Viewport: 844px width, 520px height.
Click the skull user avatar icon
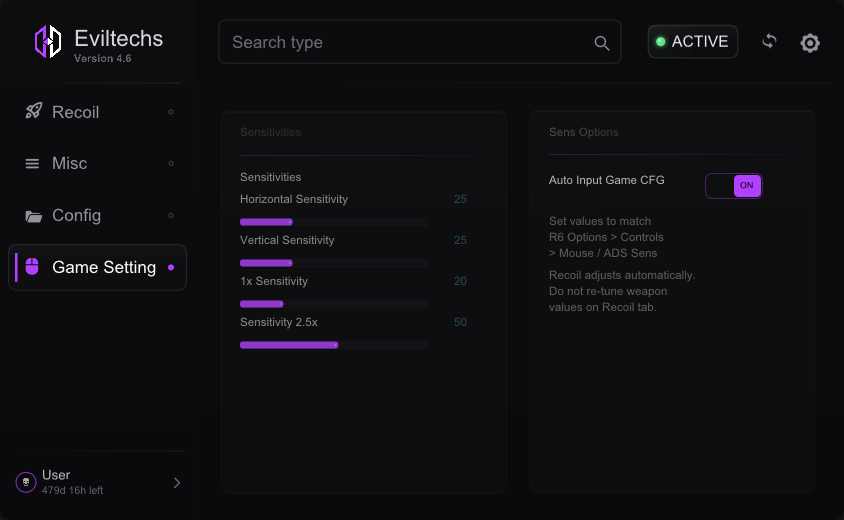pos(26,482)
